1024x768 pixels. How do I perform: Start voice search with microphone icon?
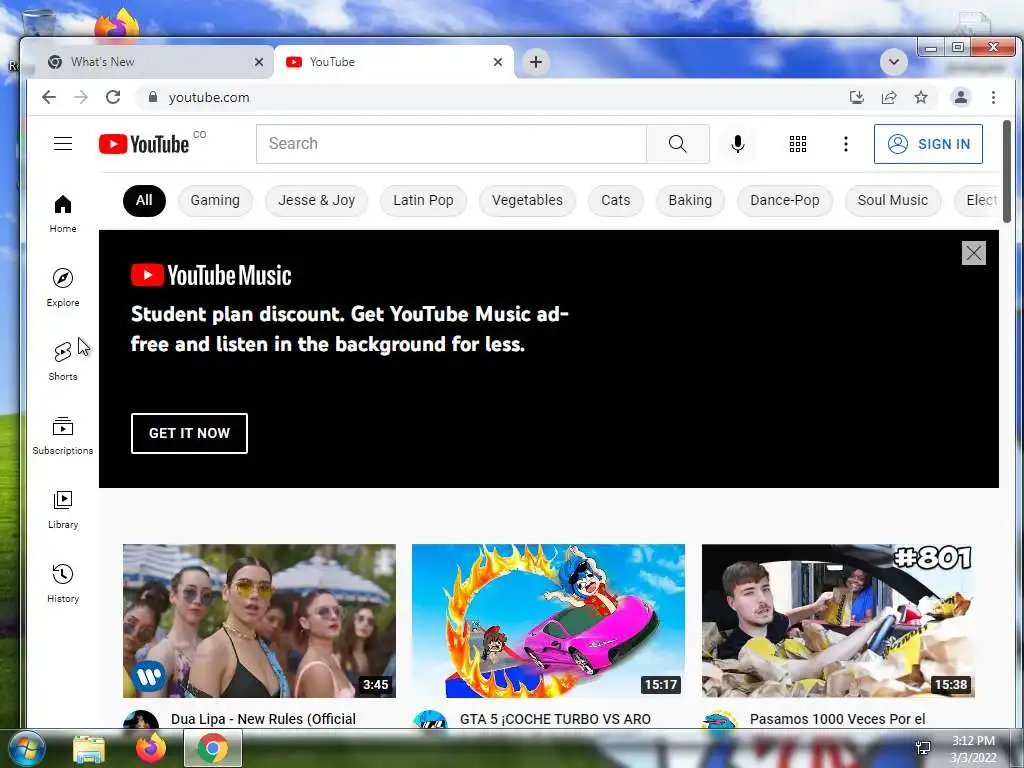pos(738,144)
